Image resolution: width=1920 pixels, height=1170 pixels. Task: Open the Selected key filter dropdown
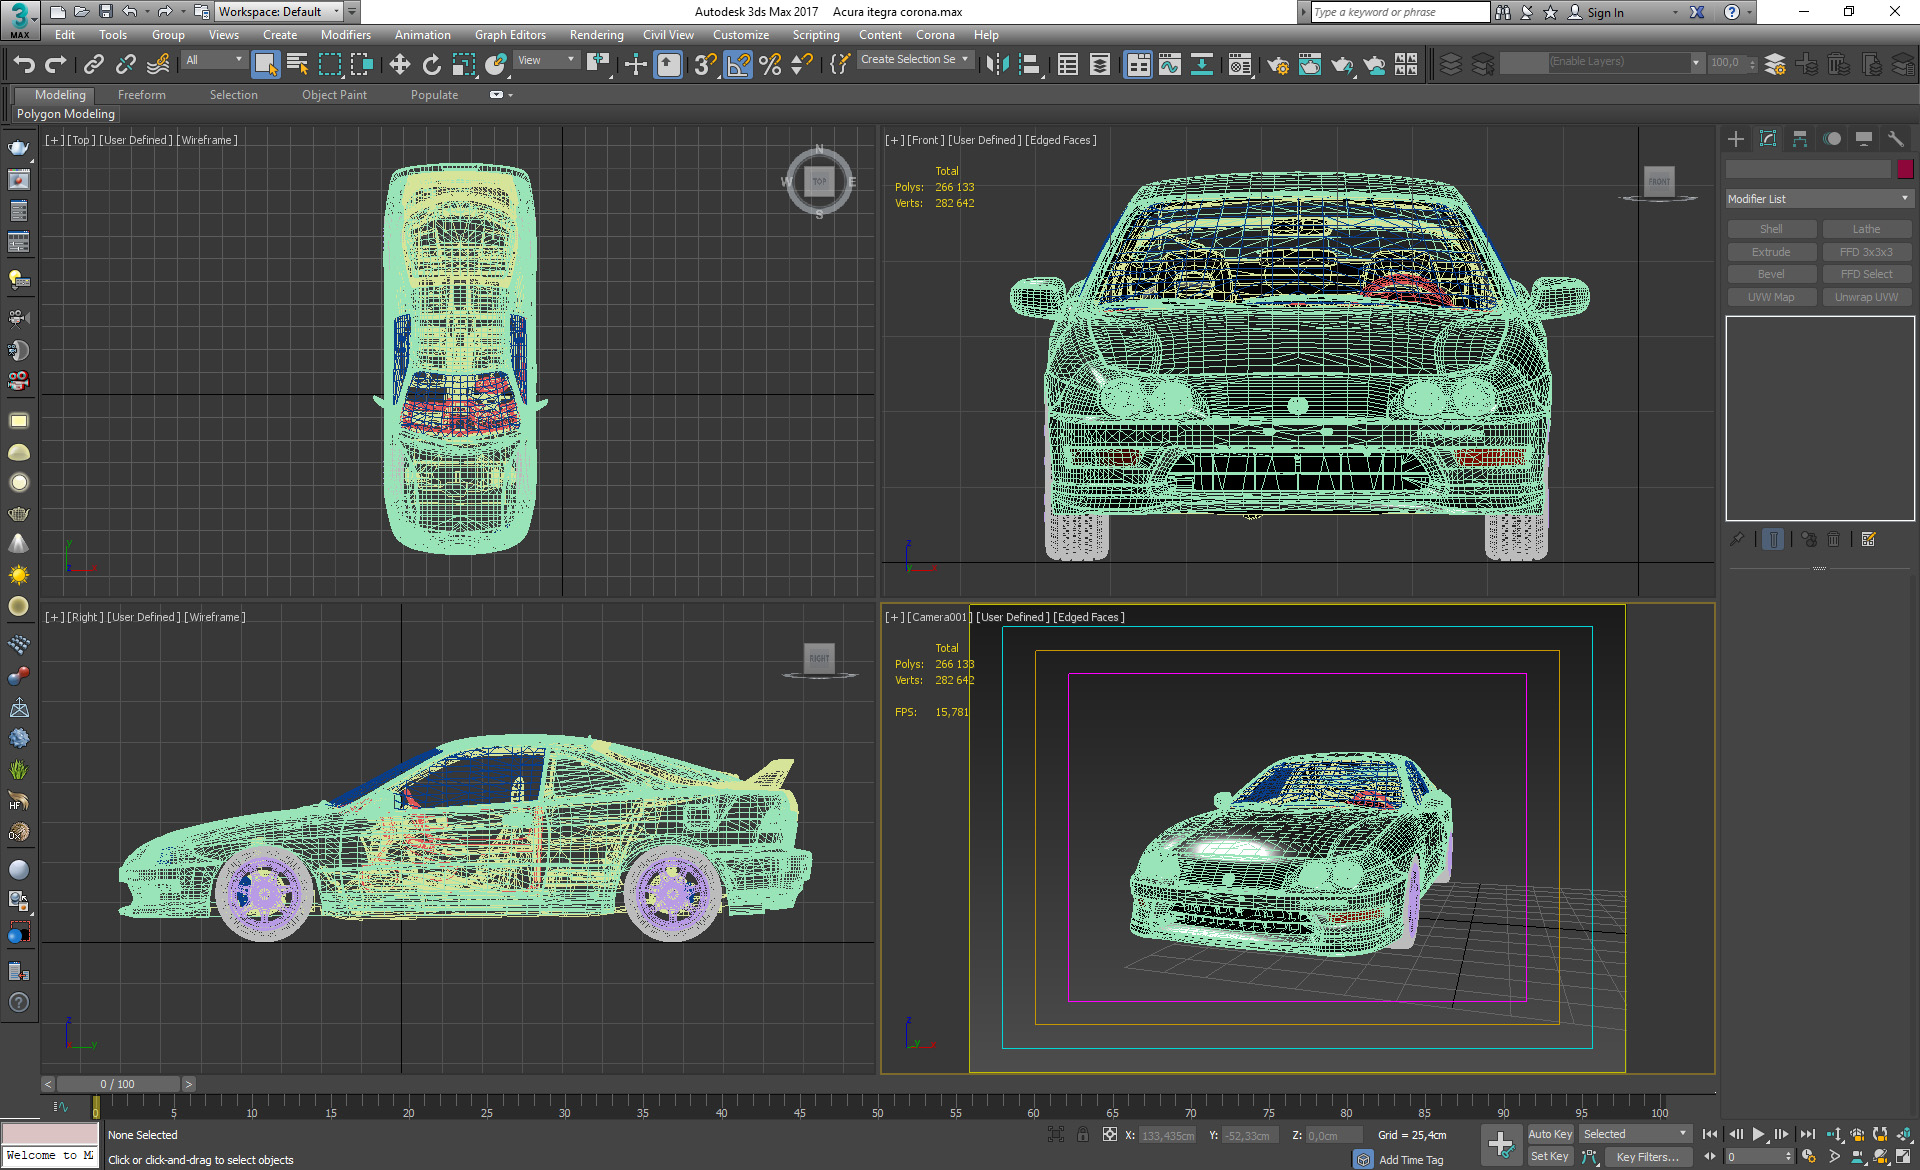pyautogui.click(x=1635, y=1134)
